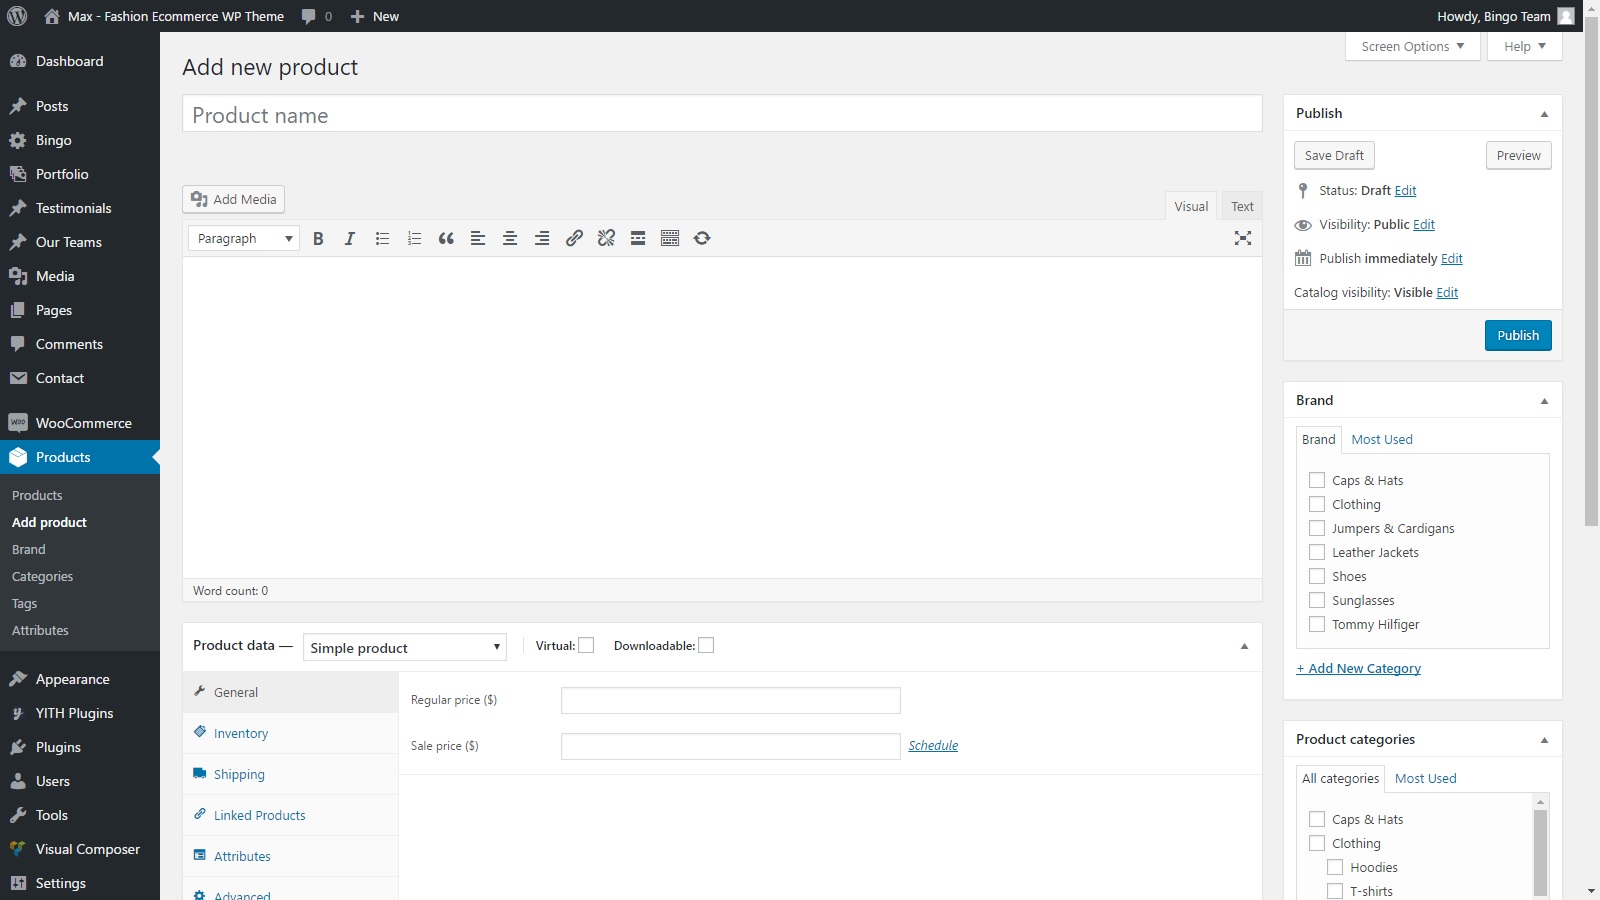
Task: Enter distraction-free fullscreen mode
Action: click(x=1243, y=238)
